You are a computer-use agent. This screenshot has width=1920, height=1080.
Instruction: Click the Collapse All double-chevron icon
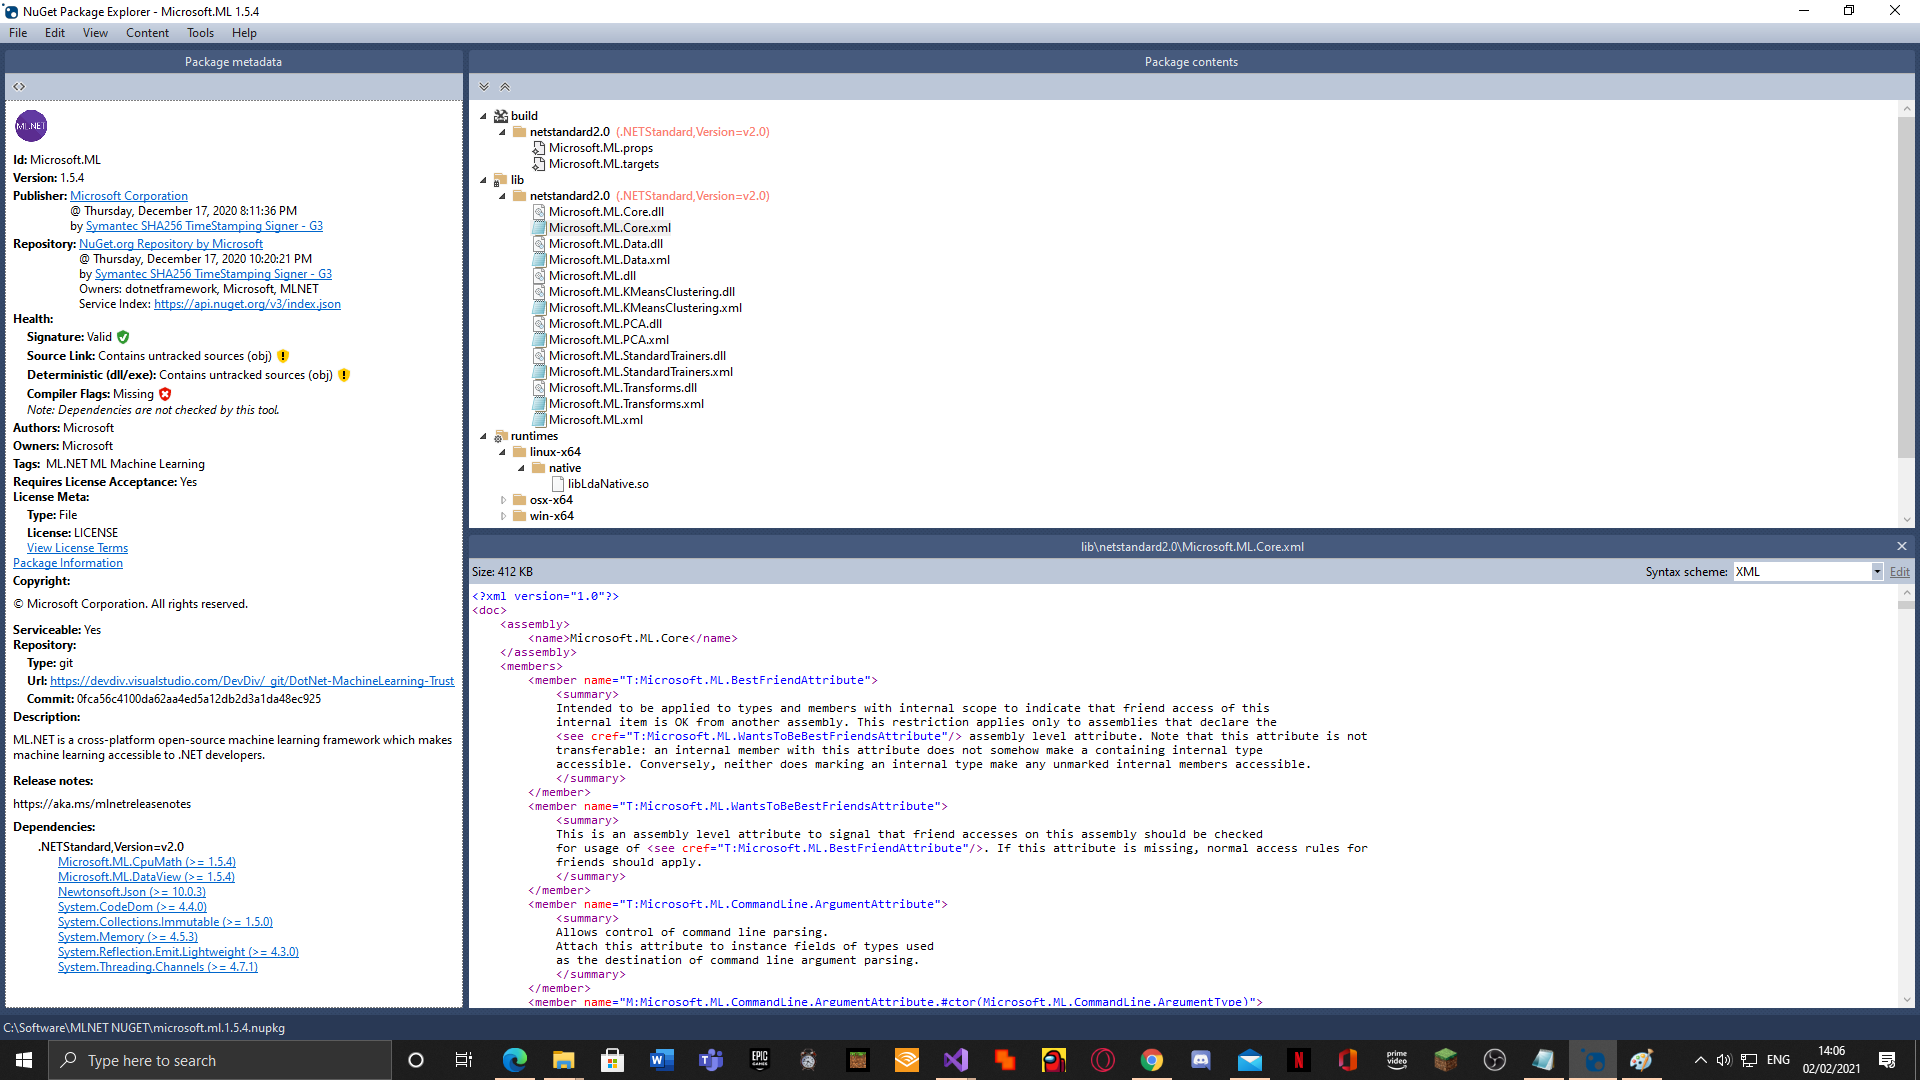(x=505, y=87)
